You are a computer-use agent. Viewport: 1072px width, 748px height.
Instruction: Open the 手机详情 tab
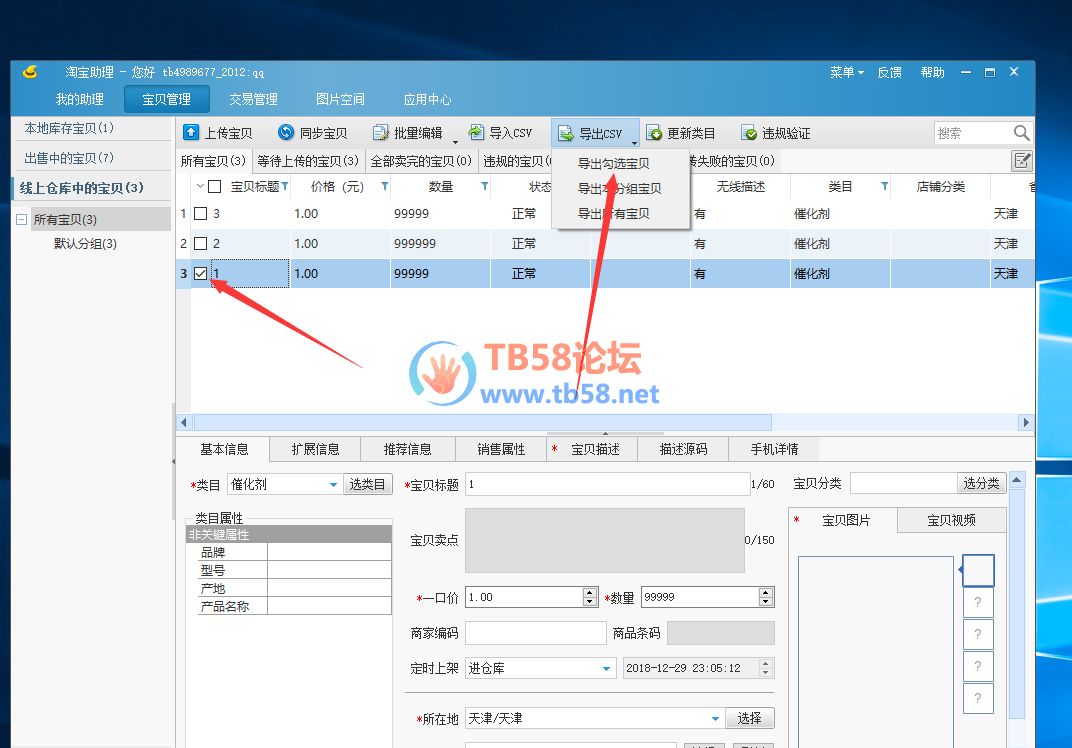[x=774, y=449]
